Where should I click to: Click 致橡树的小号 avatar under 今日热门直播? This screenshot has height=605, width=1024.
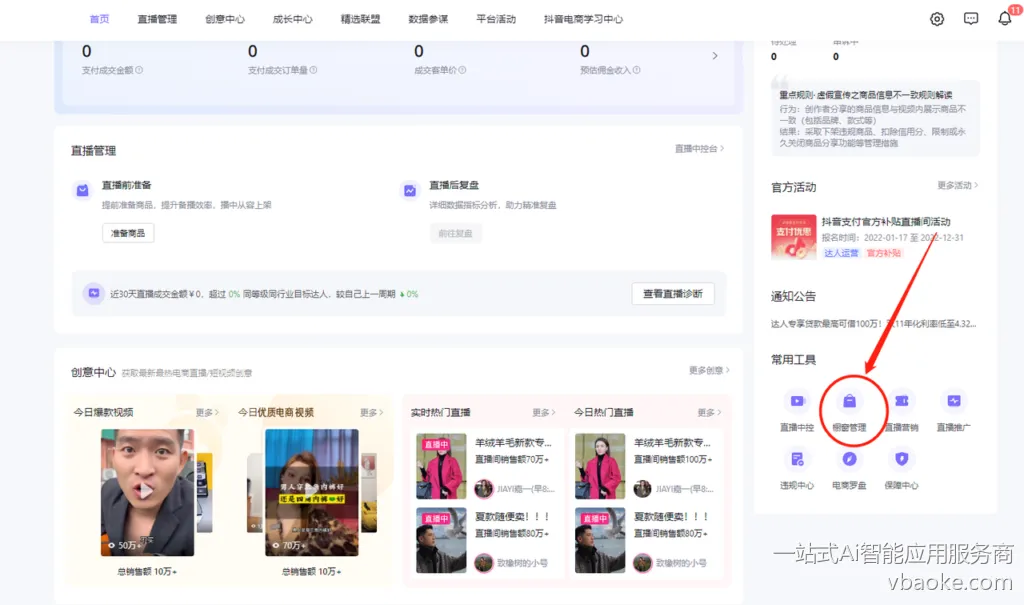pyautogui.click(x=643, y=563)
